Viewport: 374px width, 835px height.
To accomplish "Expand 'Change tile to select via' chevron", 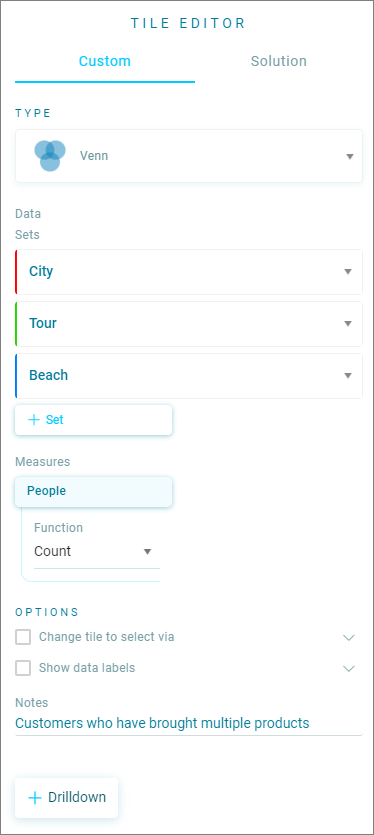I will tap(349, 637).
